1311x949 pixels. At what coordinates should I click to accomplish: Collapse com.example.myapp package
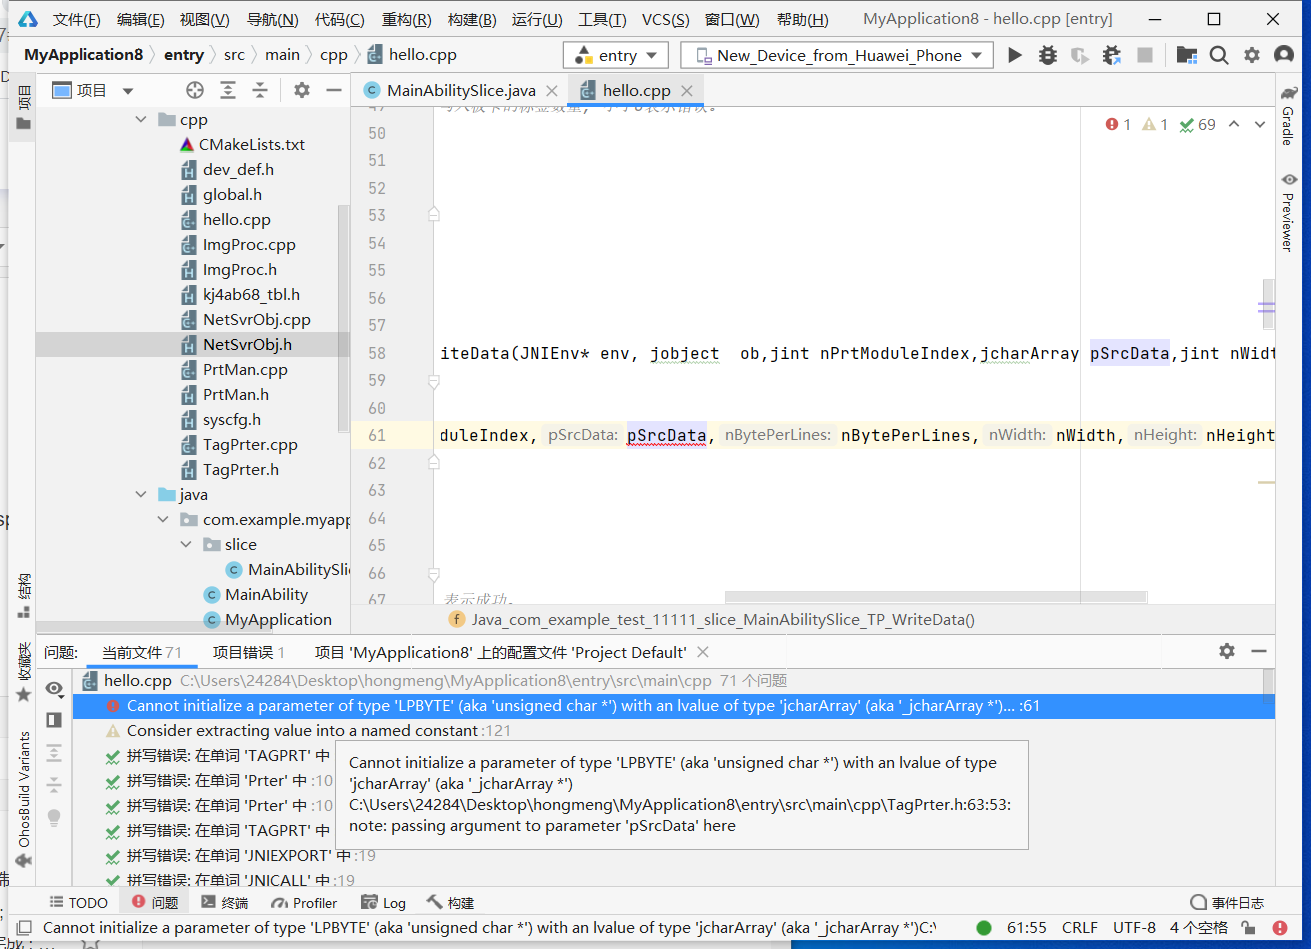tap(163, 520)
